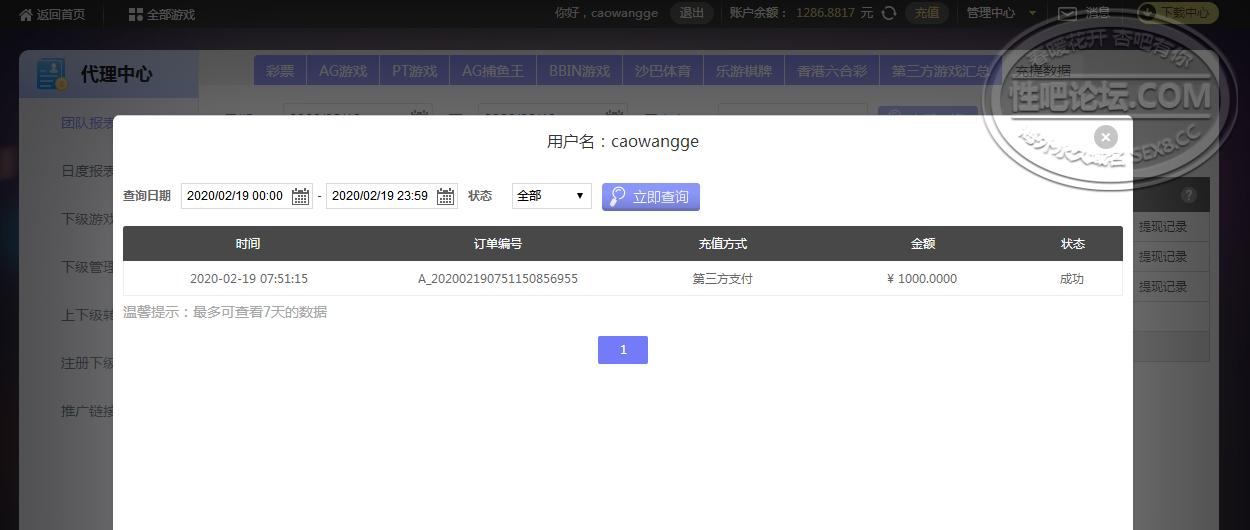Click the 第三方支付 payment method cell
This screenshot has height=530, width=1250.
coord(723,279)
